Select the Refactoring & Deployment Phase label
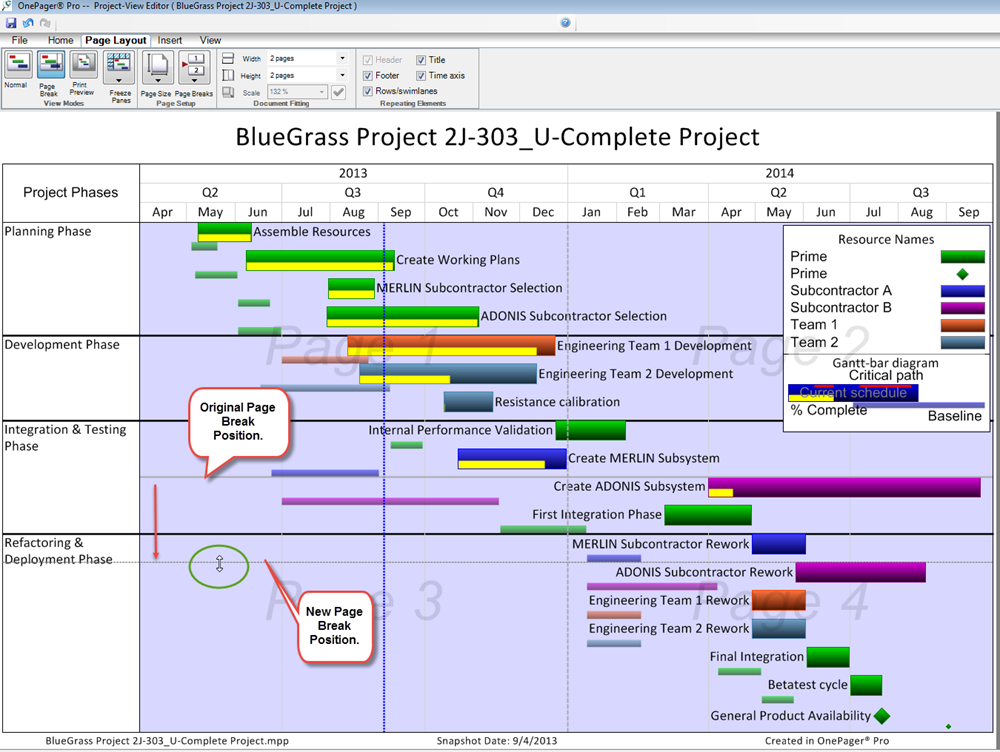The width and height of the screenshot is (1000, 752). pyautogui.click(x=59, y=550)
